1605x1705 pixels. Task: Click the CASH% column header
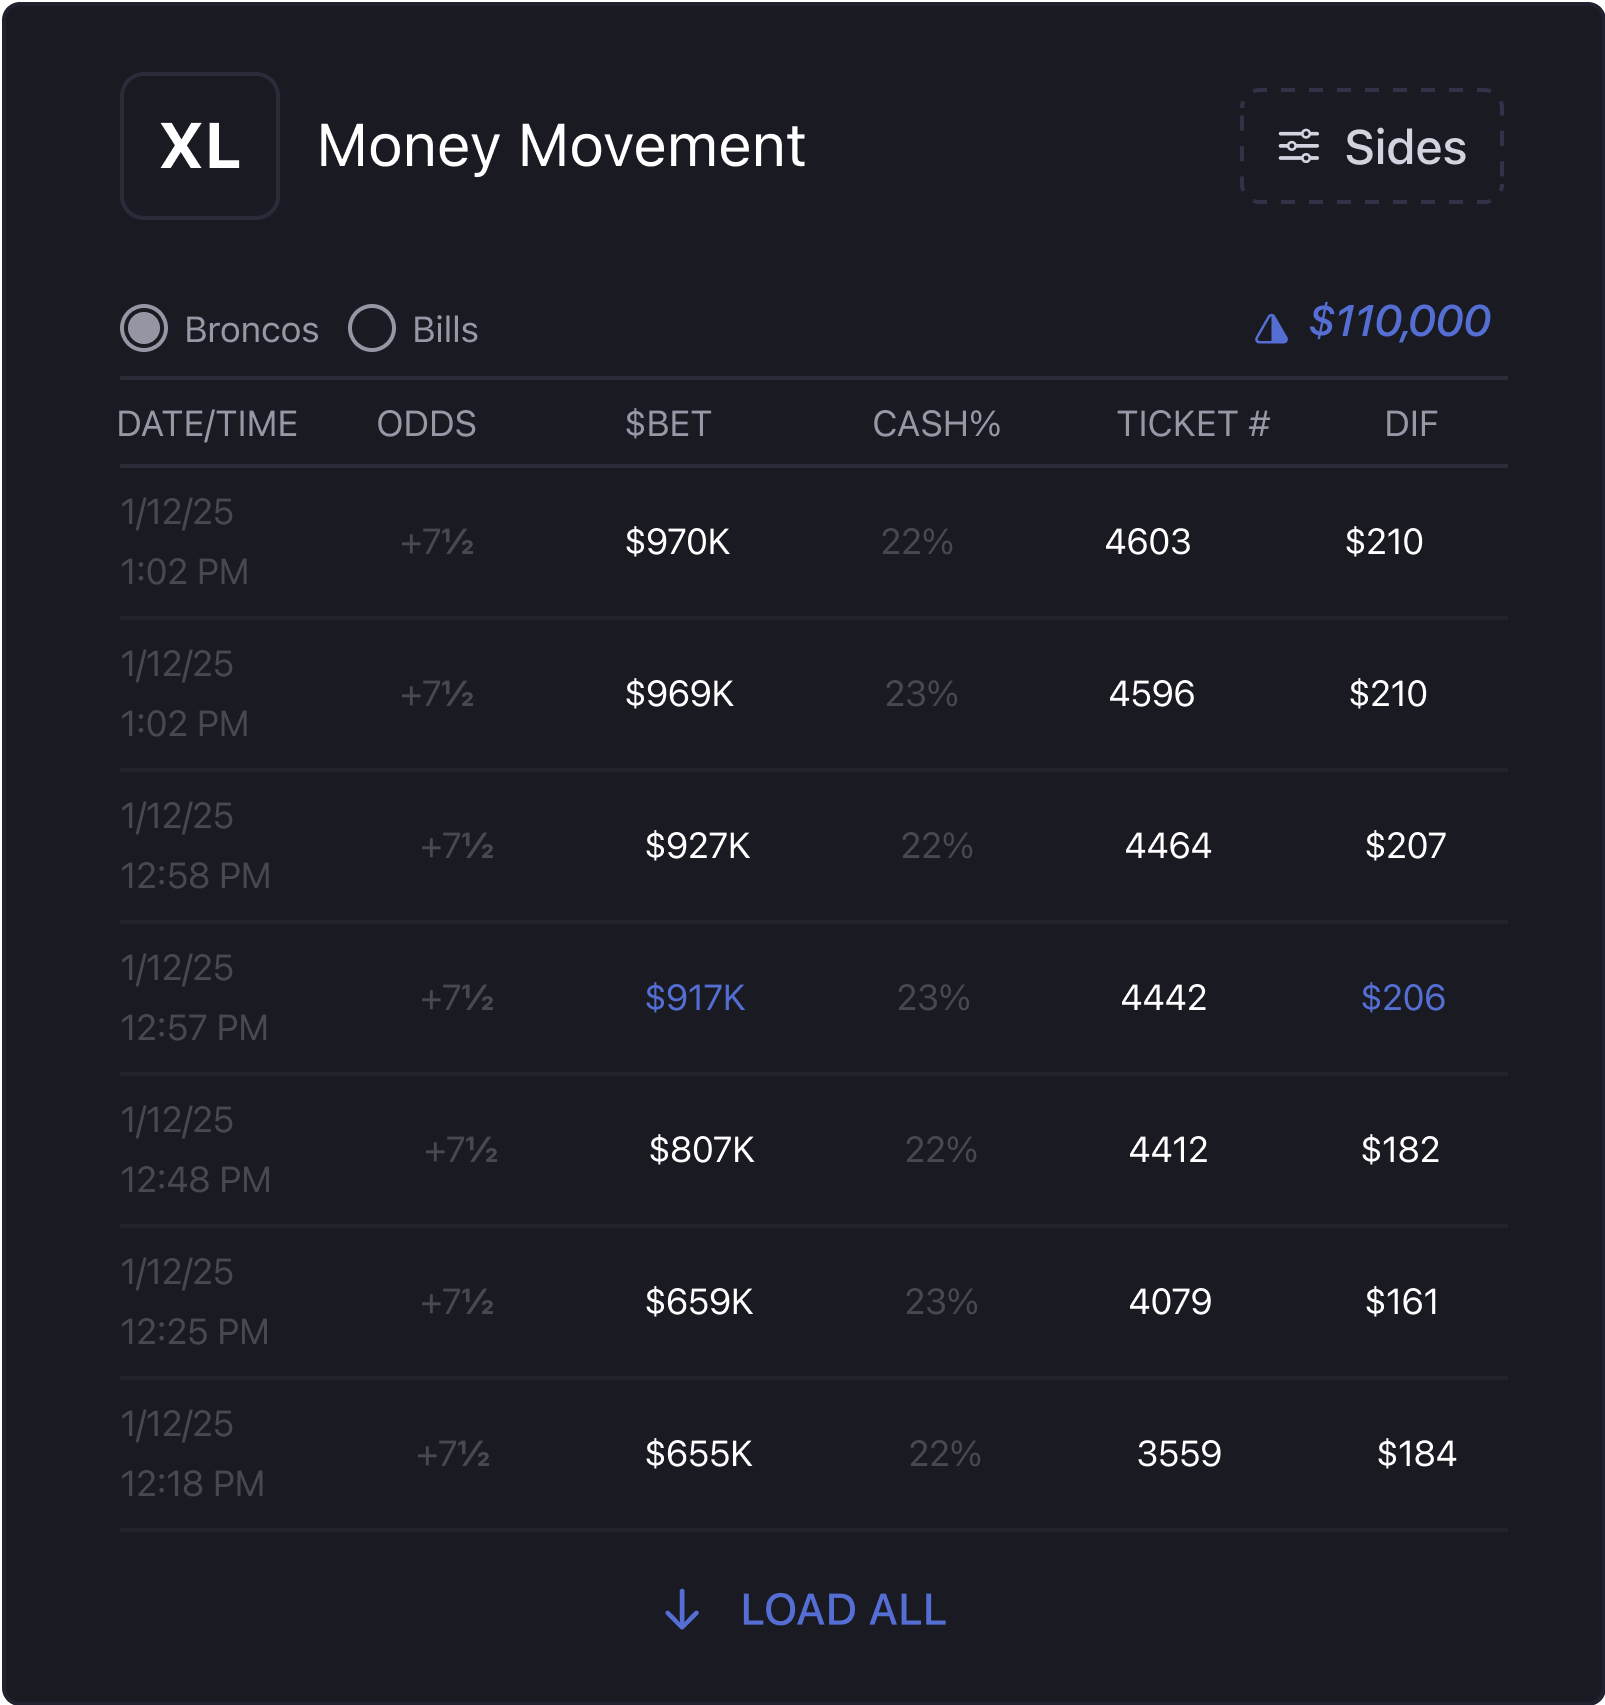tap(936, 424)
